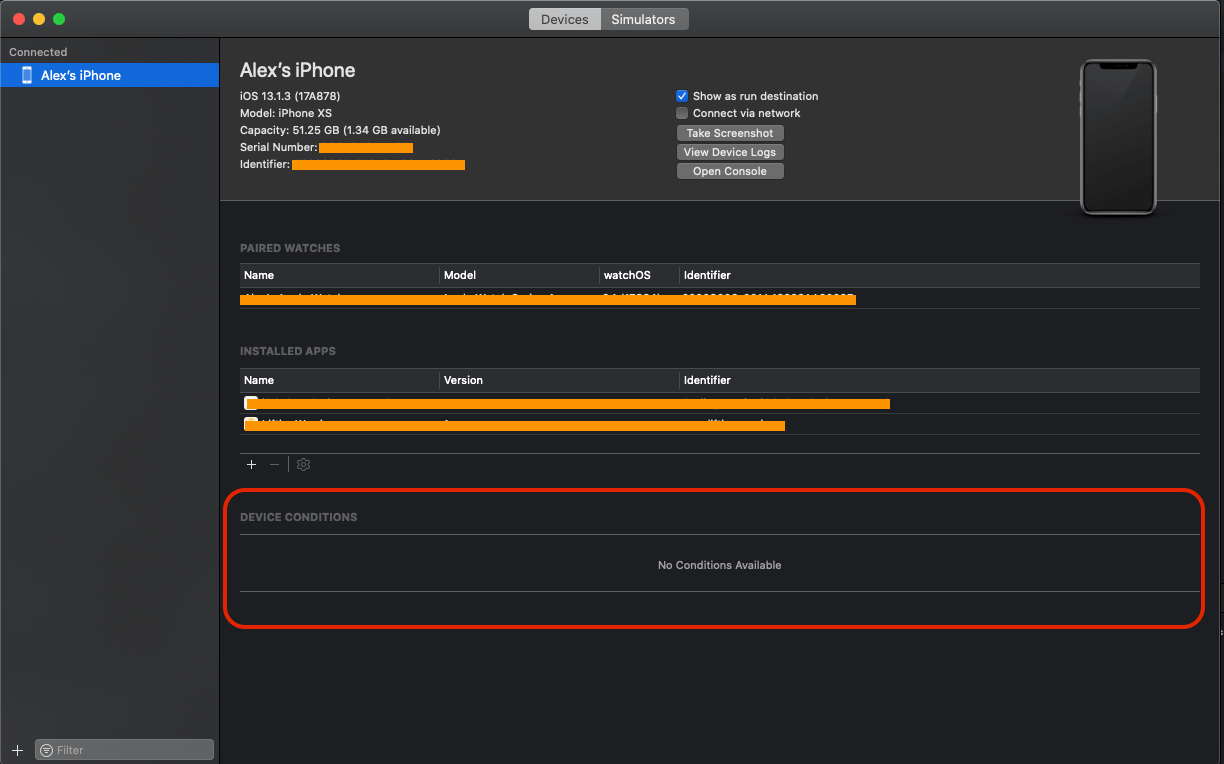Open Console for the connected device

[x=729, y=170]
